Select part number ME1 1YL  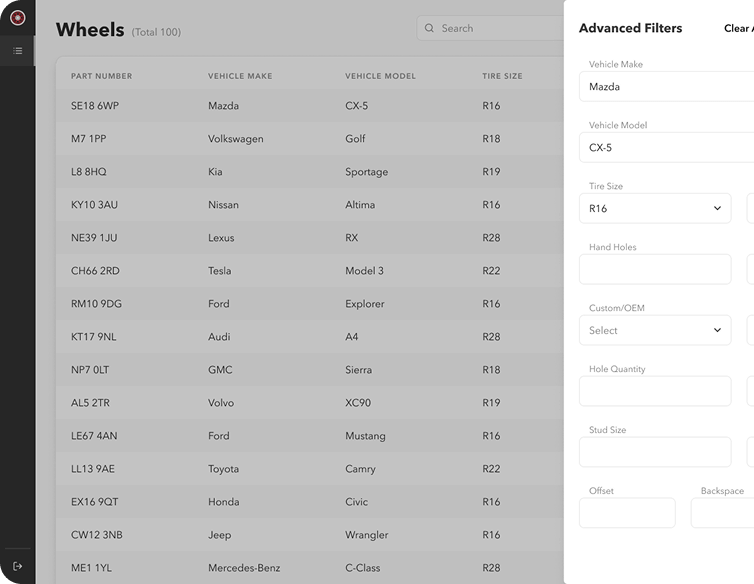(91, 568)
